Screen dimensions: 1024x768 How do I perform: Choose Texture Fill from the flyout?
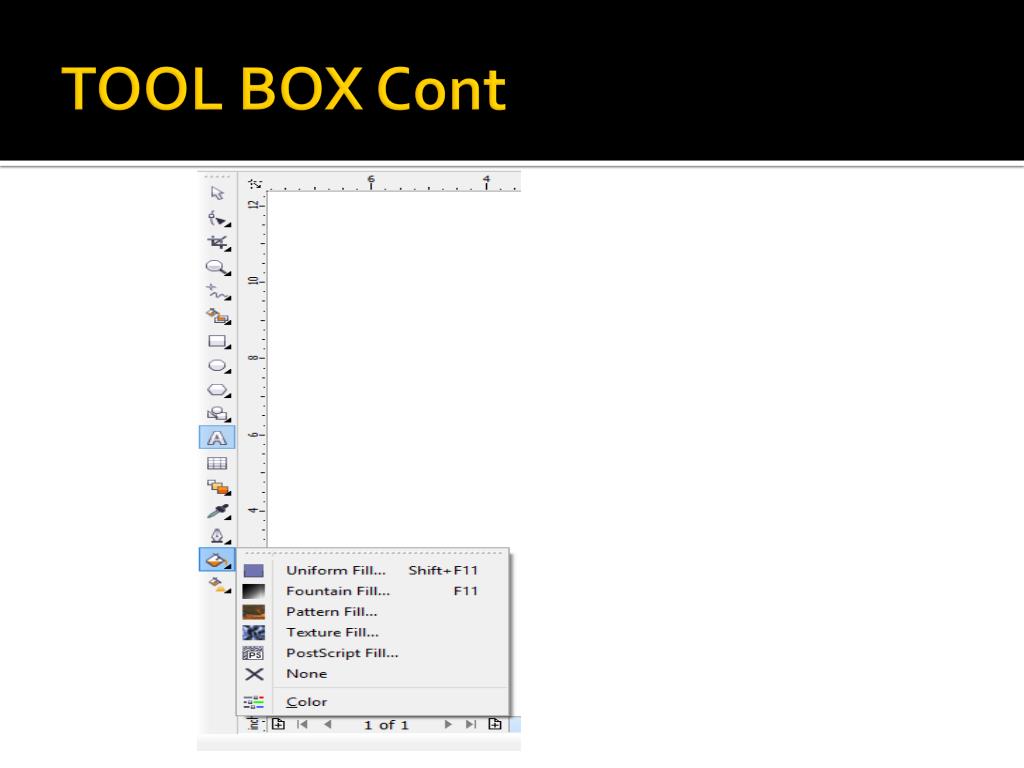coord(374,633)
